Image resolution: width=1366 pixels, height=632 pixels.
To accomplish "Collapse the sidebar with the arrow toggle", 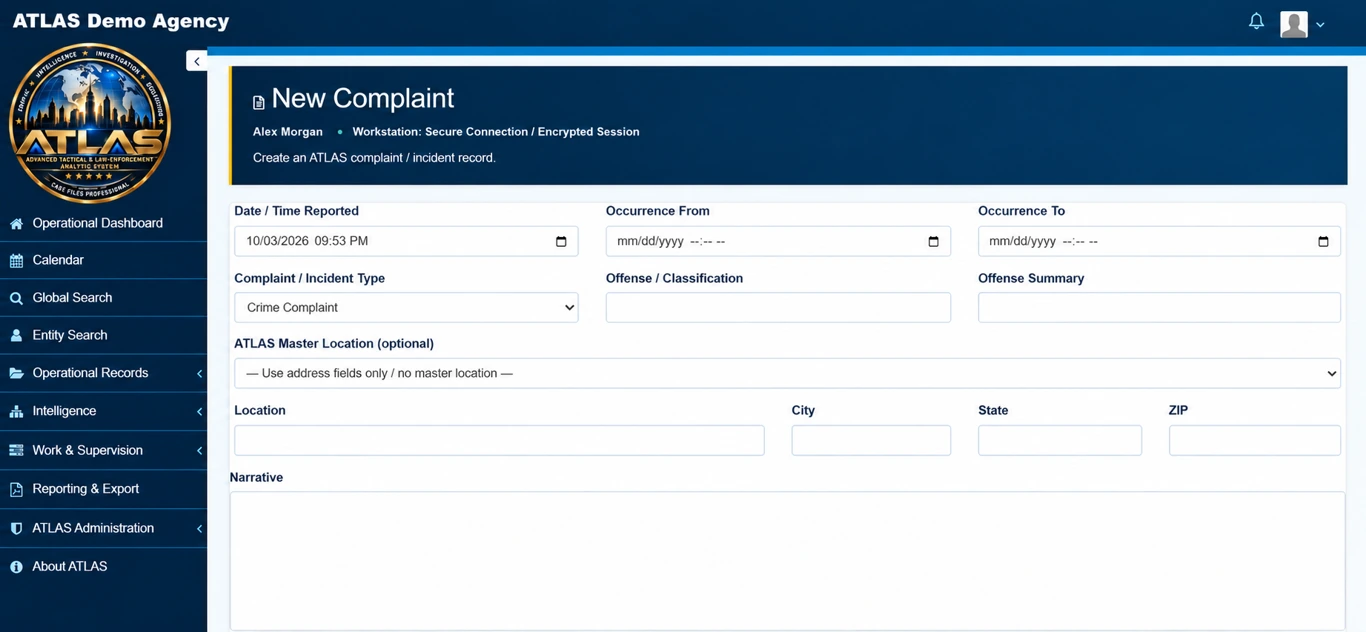I will (197, 61).
